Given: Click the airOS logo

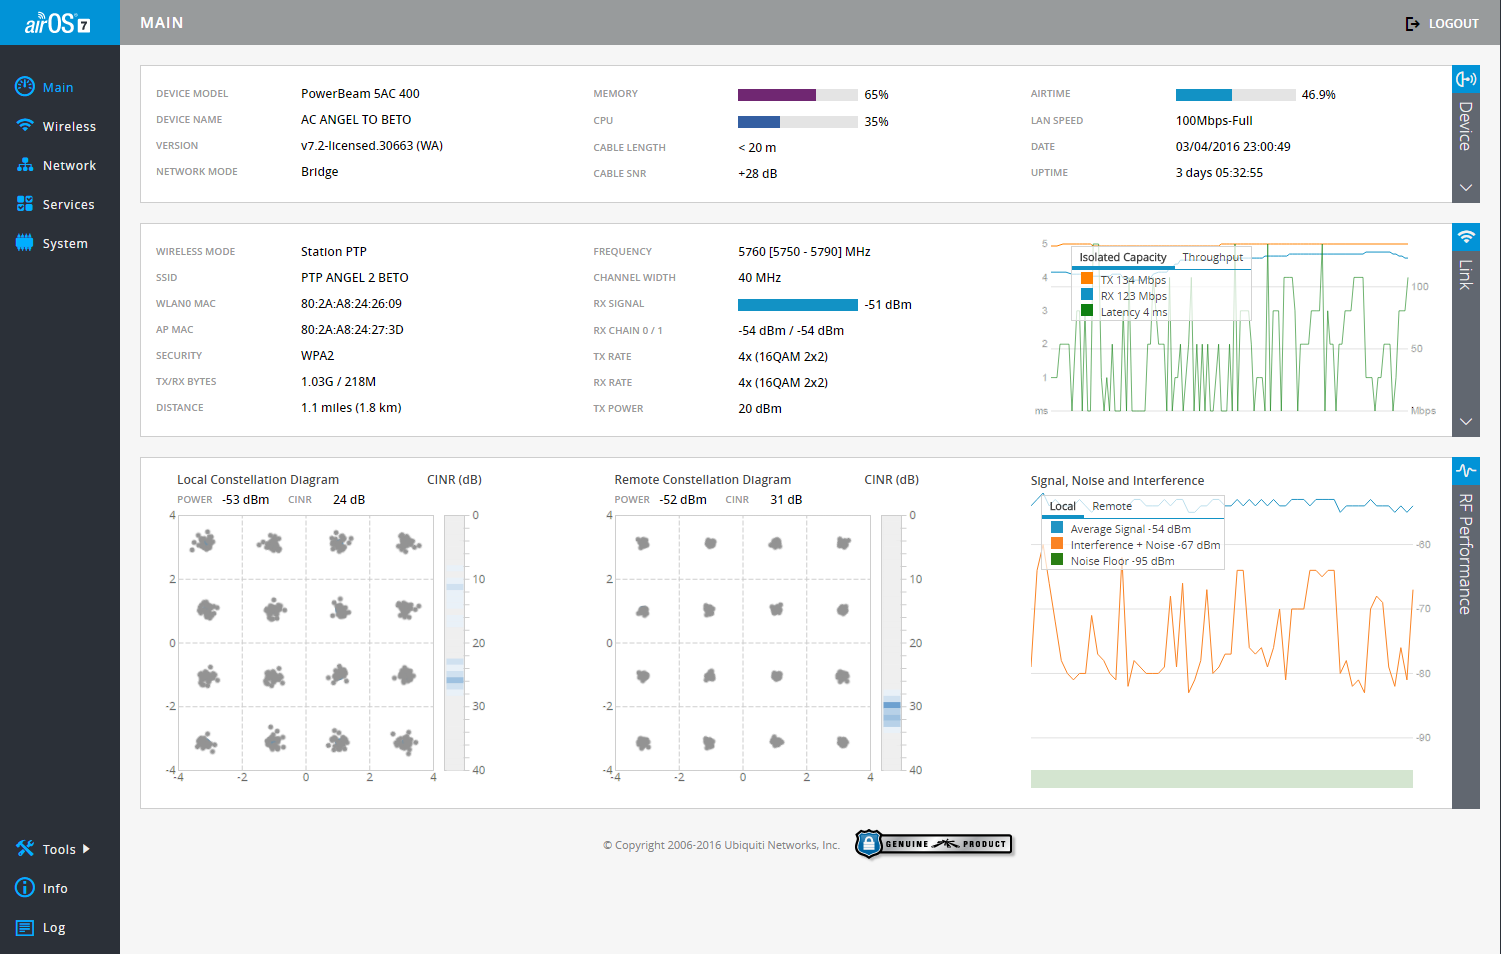Looking at the screenshot, I should 58,23.
